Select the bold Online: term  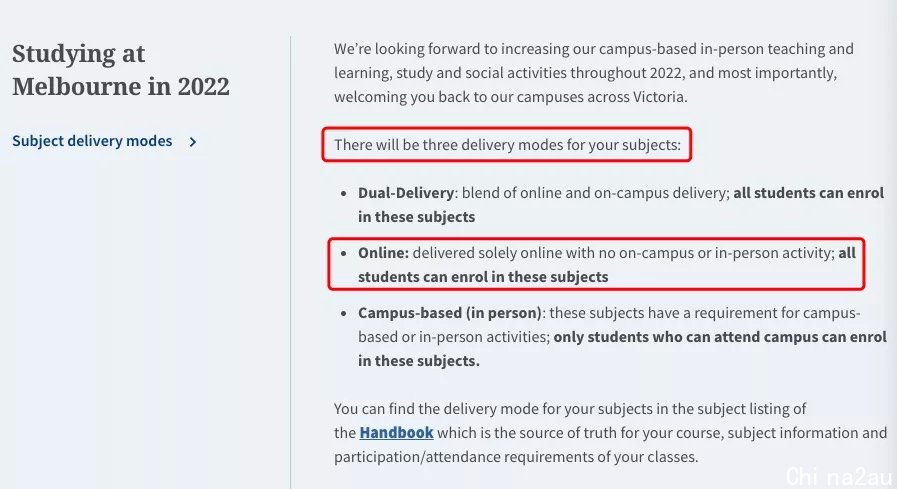point(383,253)
